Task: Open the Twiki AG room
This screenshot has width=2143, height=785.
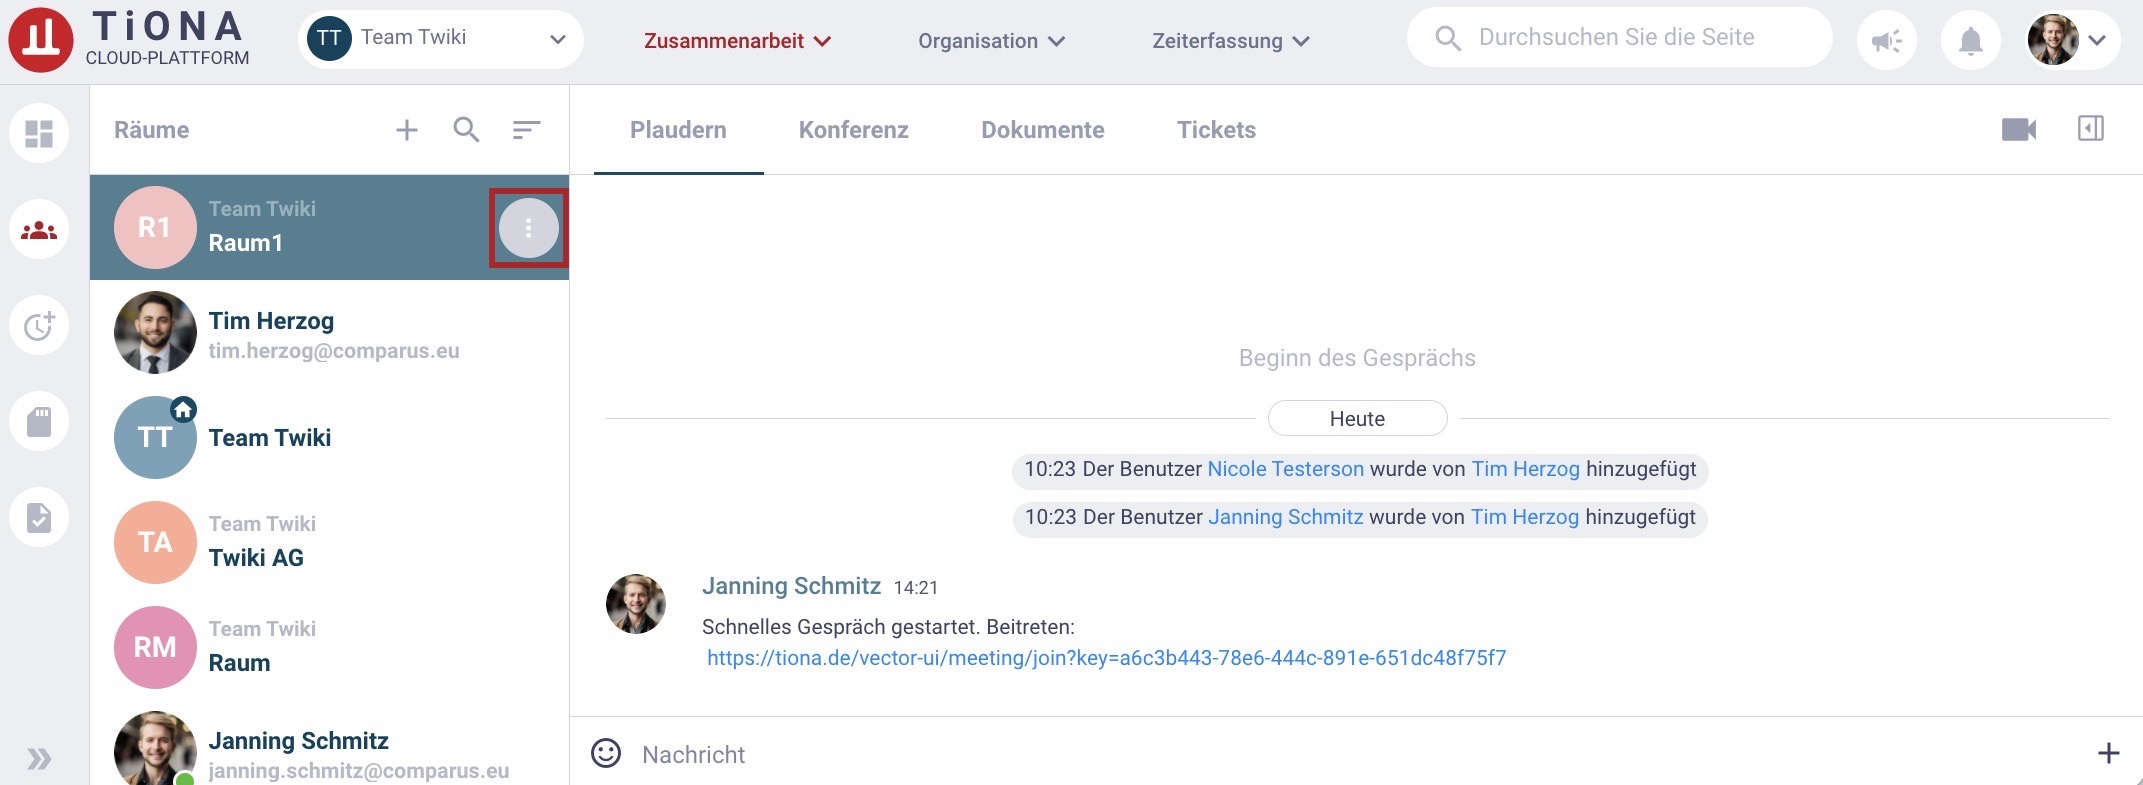Action: click(x=329, y=542)
